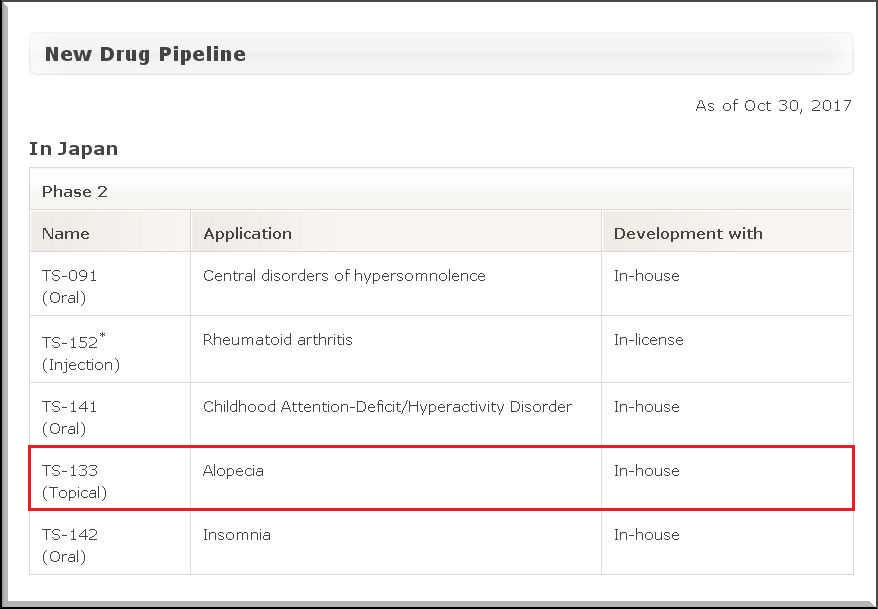Select the As of Oct 30, 2017 date
The height and width of the screenshot is (609, 878).
773,105
